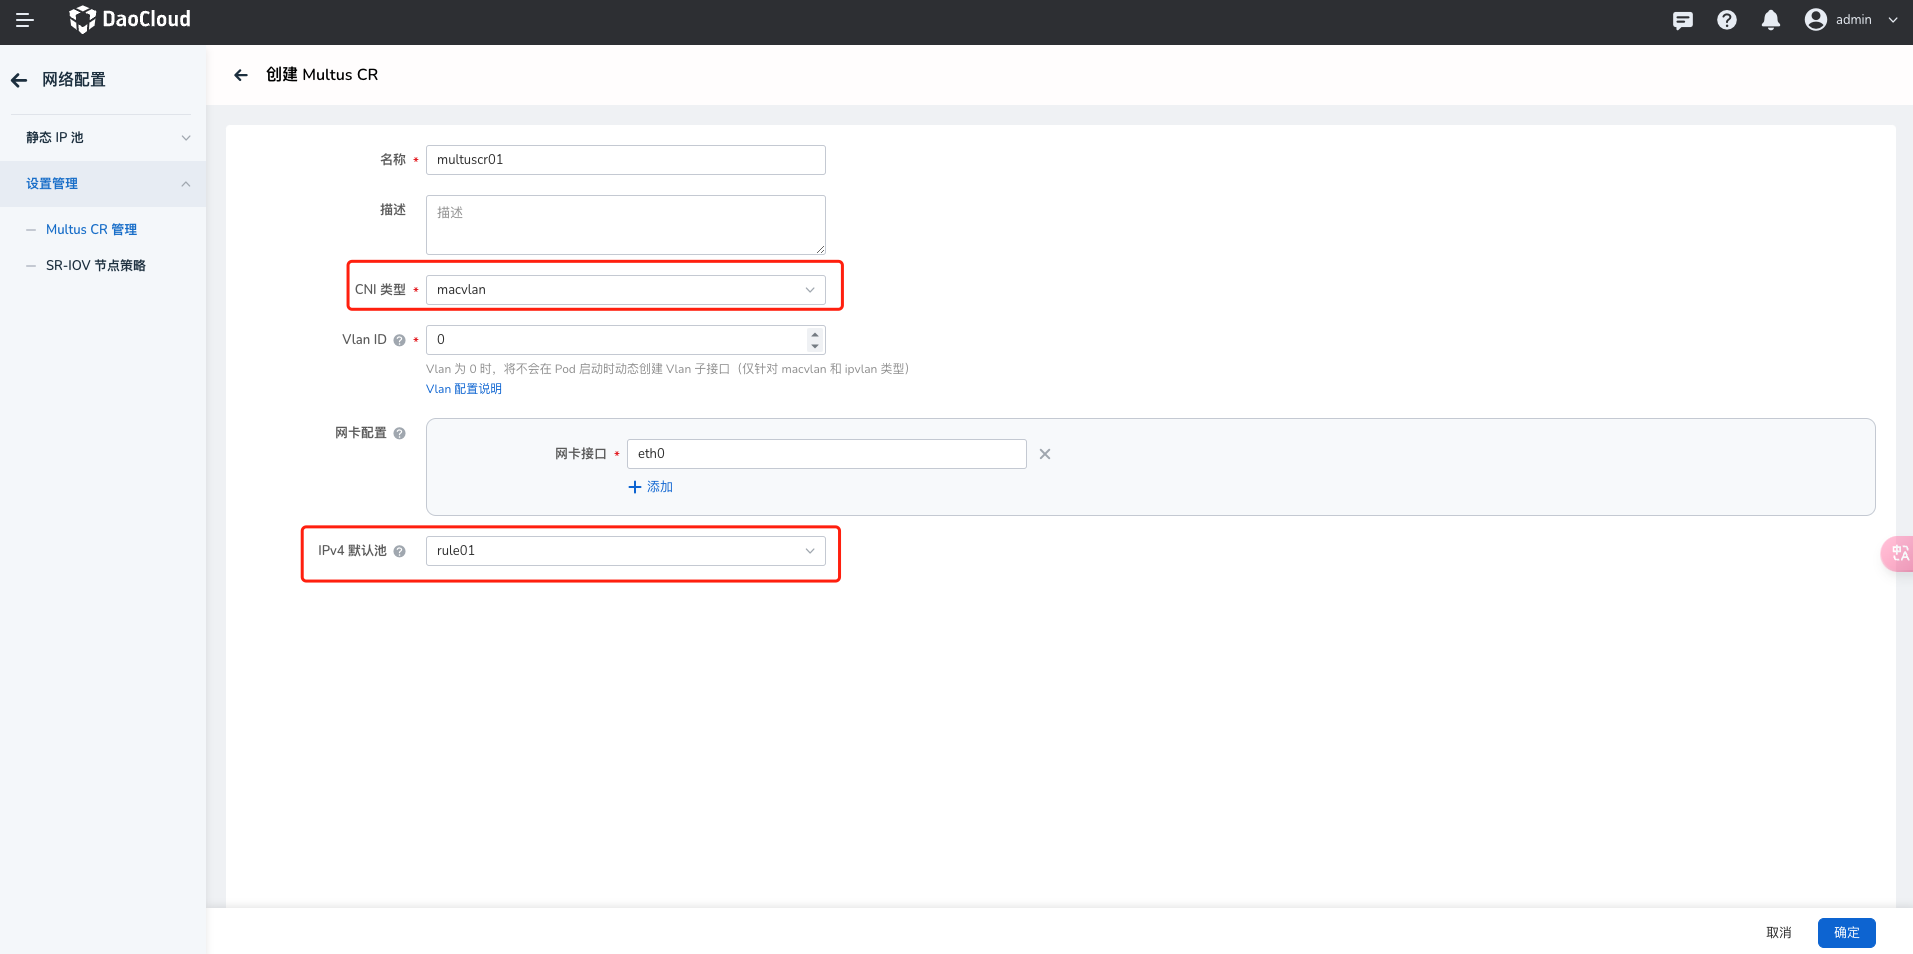Open the notifications bell
This screenshot has width=1913, height=954.
point(1771,20)
